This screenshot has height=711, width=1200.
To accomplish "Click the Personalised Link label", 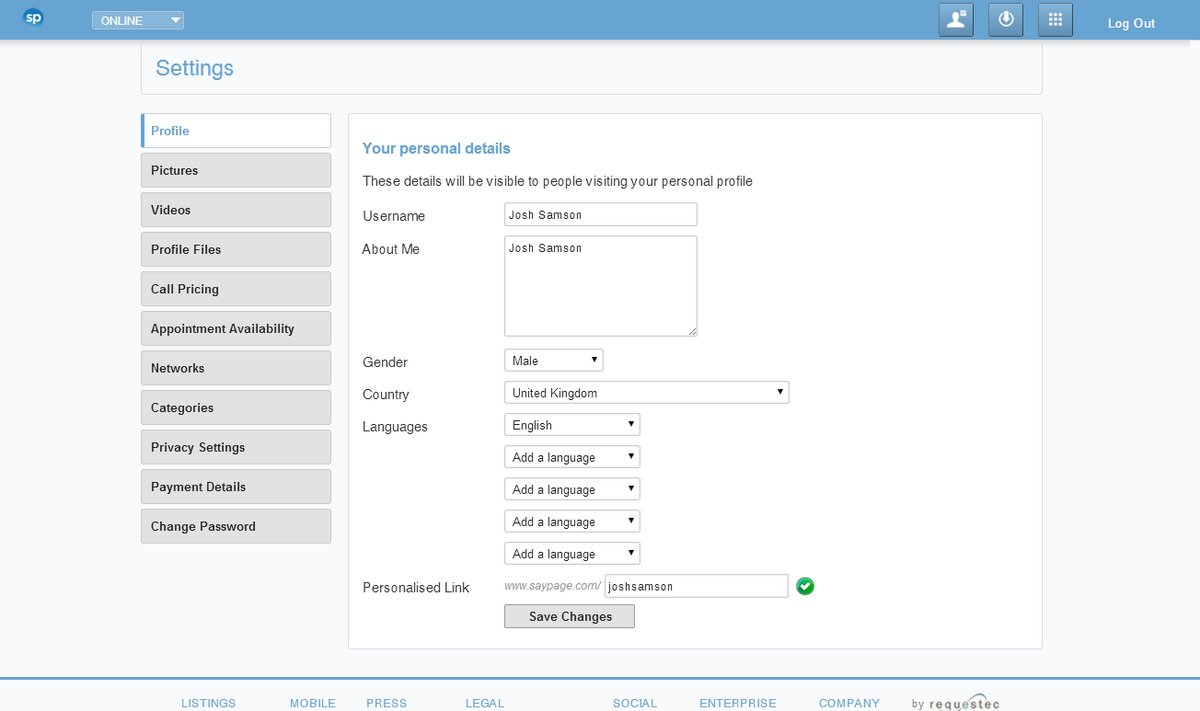I will tap(416, 587).
